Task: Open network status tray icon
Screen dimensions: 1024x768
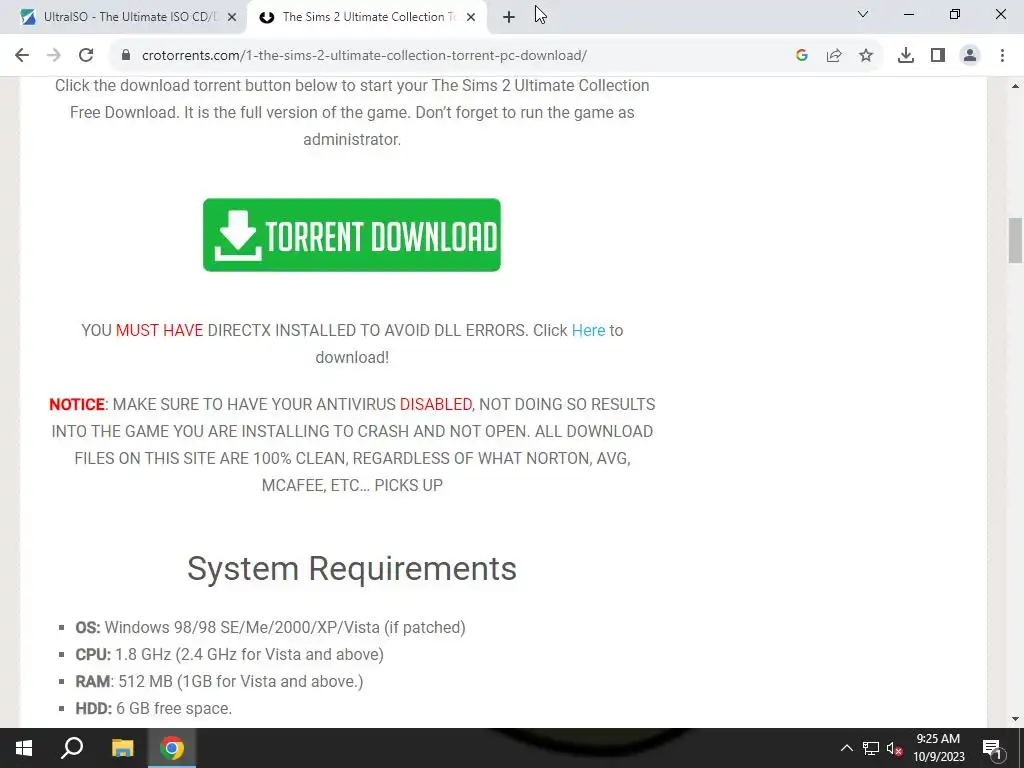Action: (x=871, y=748)
